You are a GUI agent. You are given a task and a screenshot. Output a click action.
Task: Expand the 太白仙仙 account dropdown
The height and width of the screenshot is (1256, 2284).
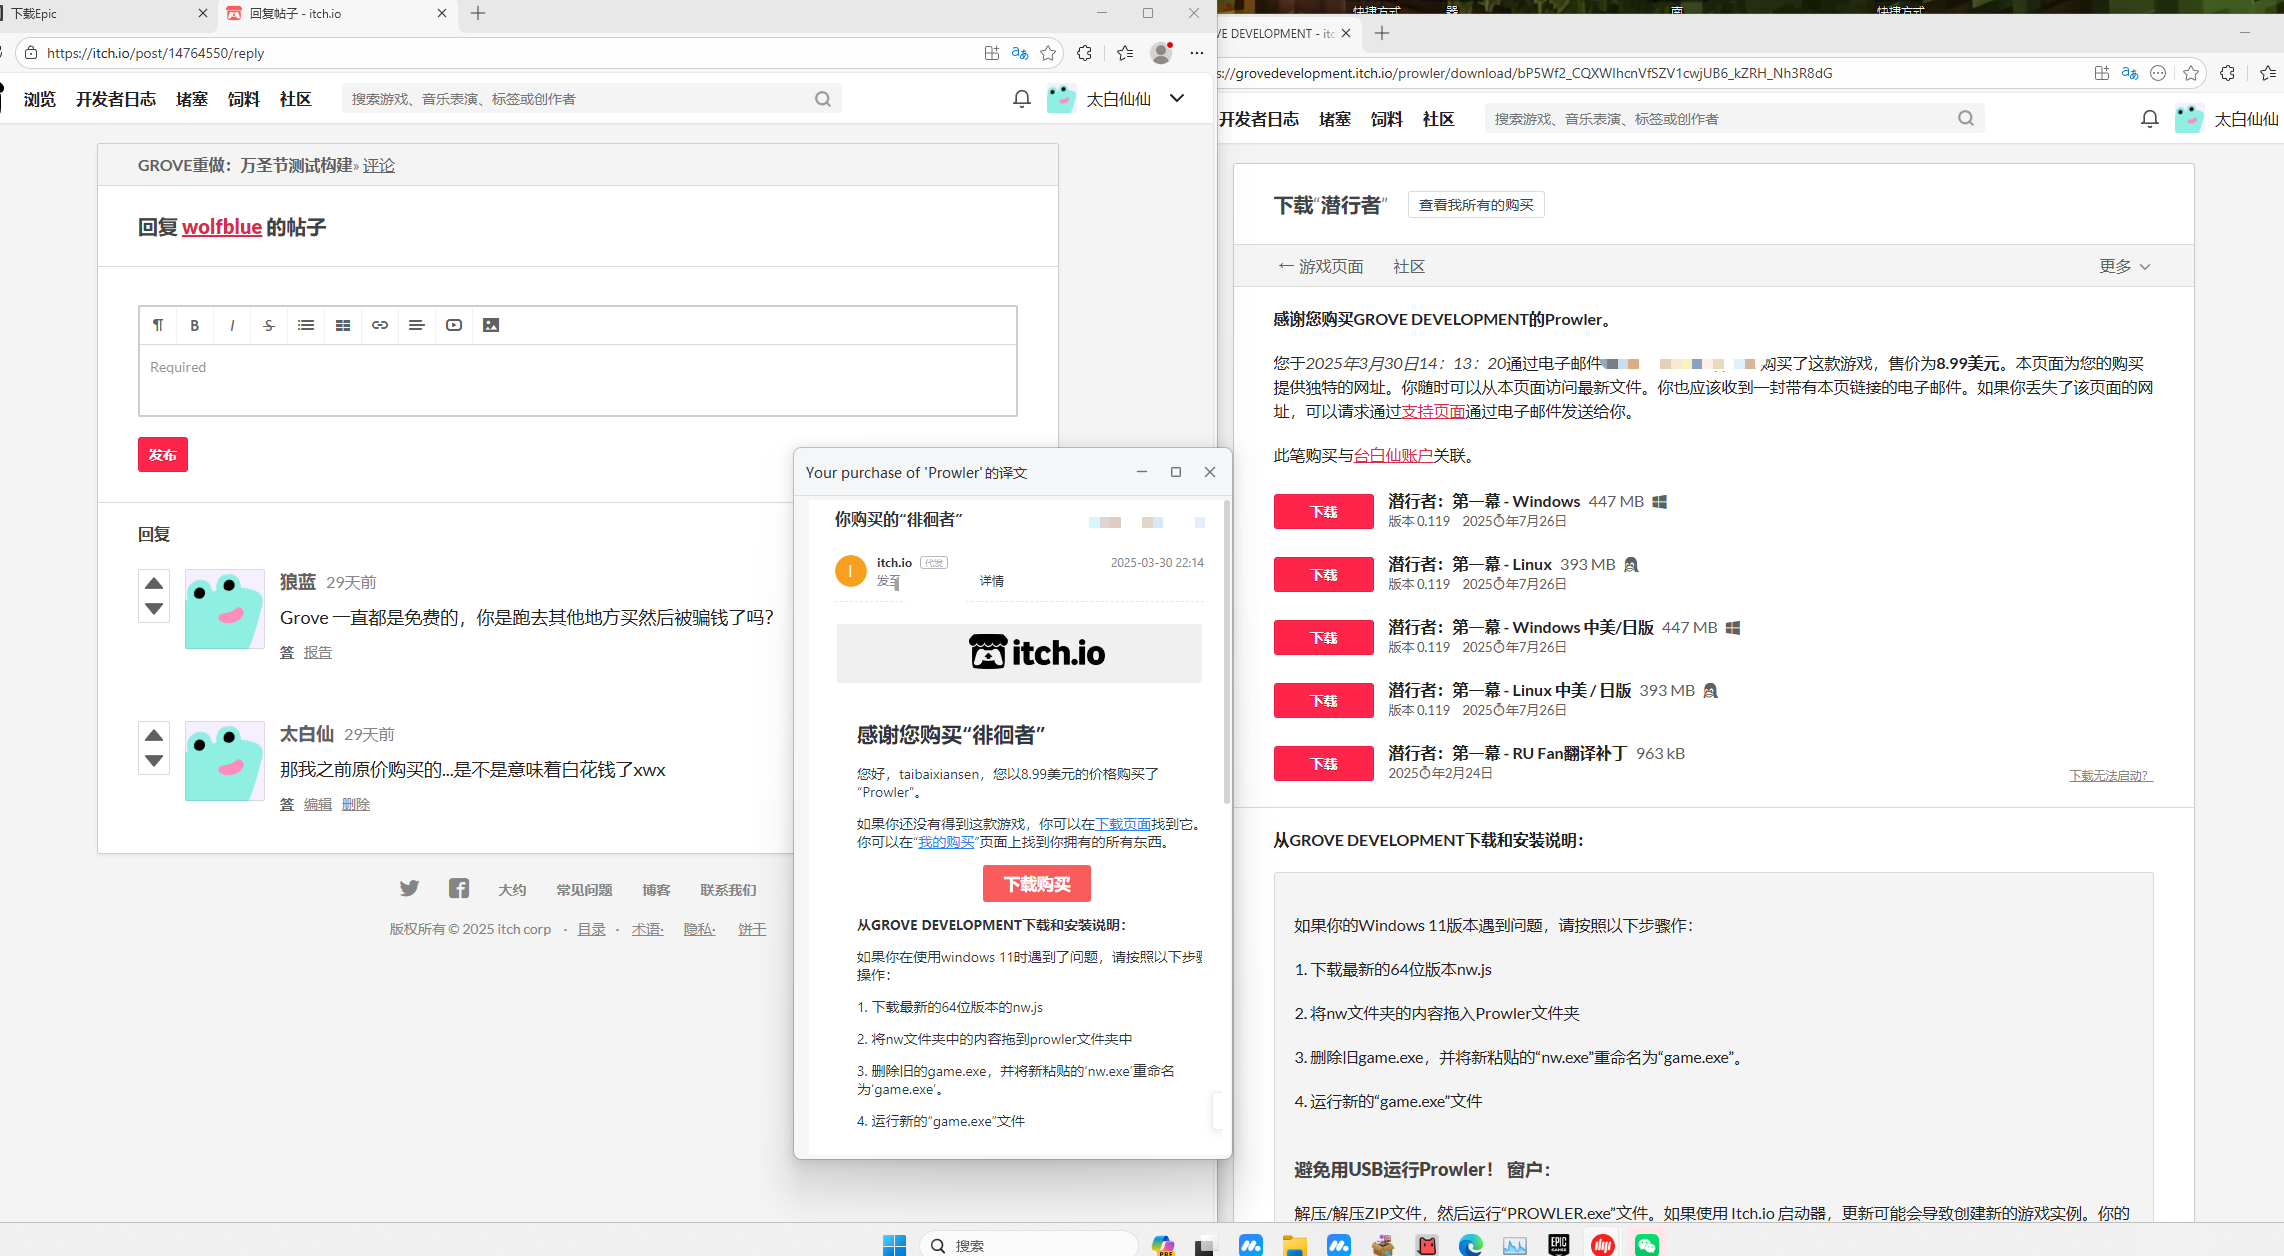tap(1177, 98)
